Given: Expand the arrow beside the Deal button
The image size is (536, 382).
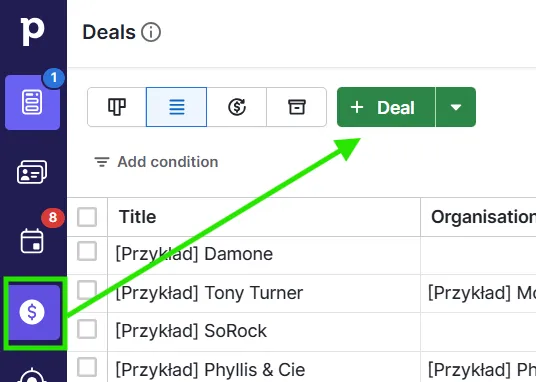Looking at the screenshot, I should click(456, 107).
